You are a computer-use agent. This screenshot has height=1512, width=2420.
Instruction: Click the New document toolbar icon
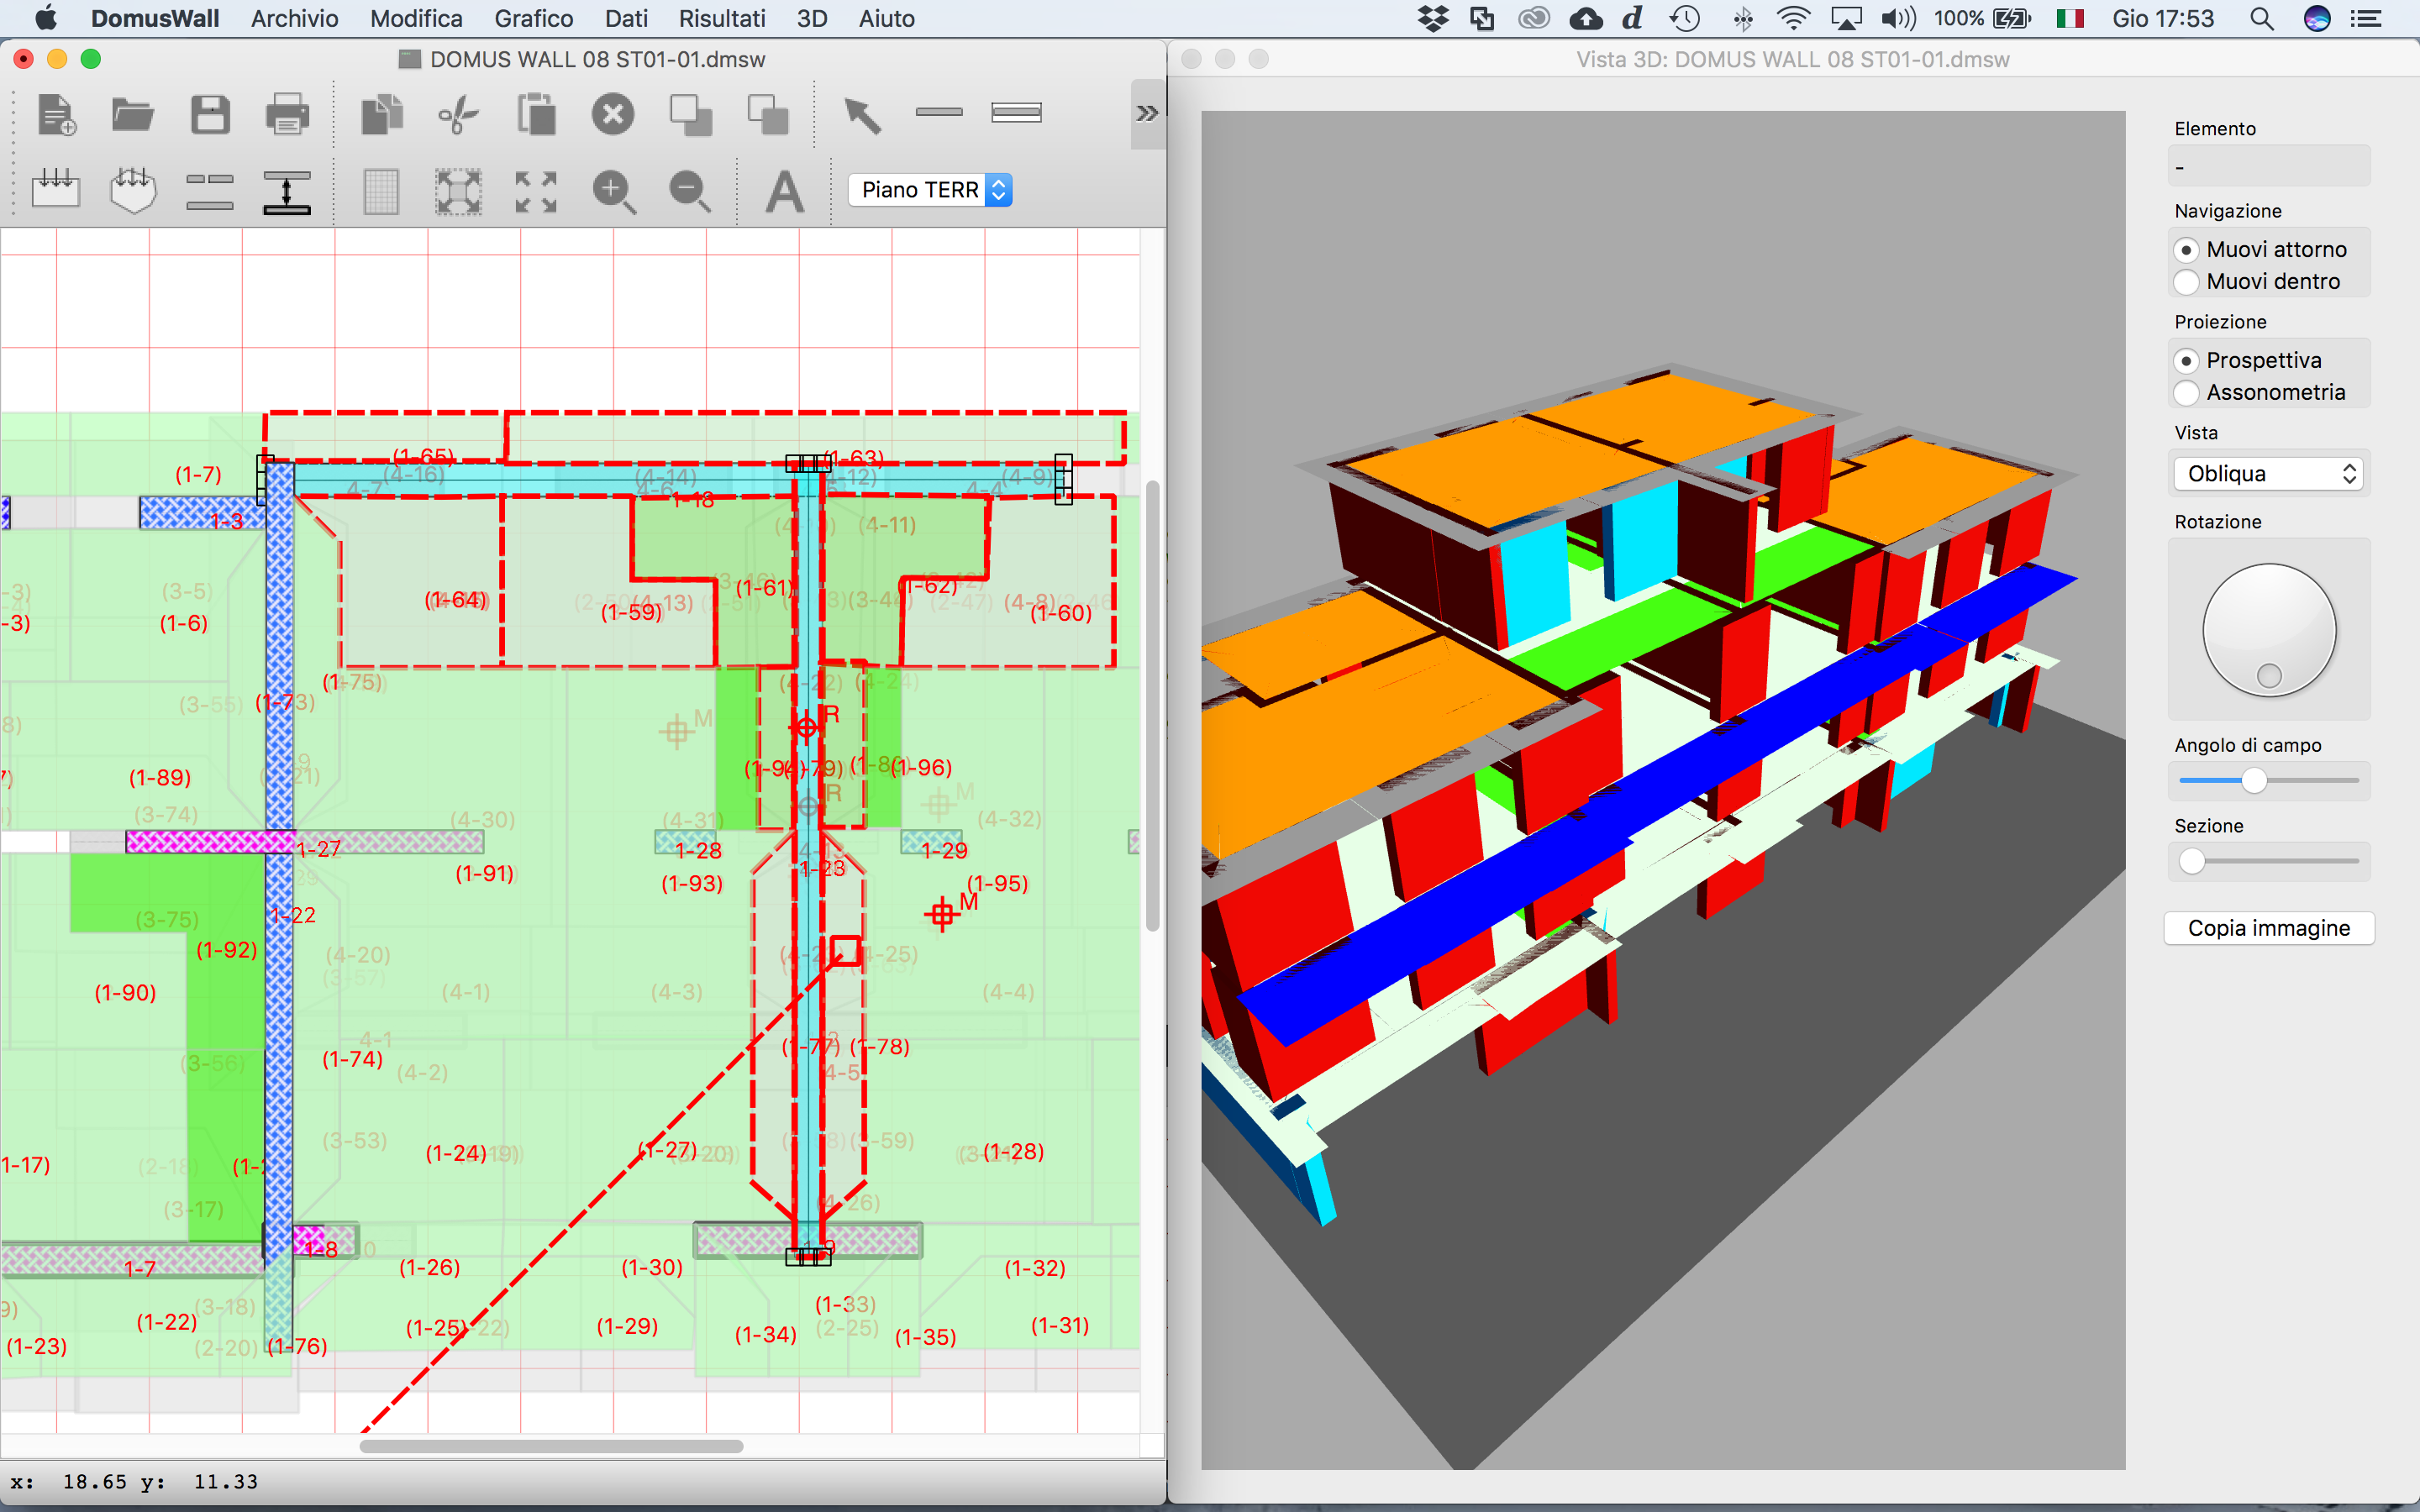click(57, 114)
